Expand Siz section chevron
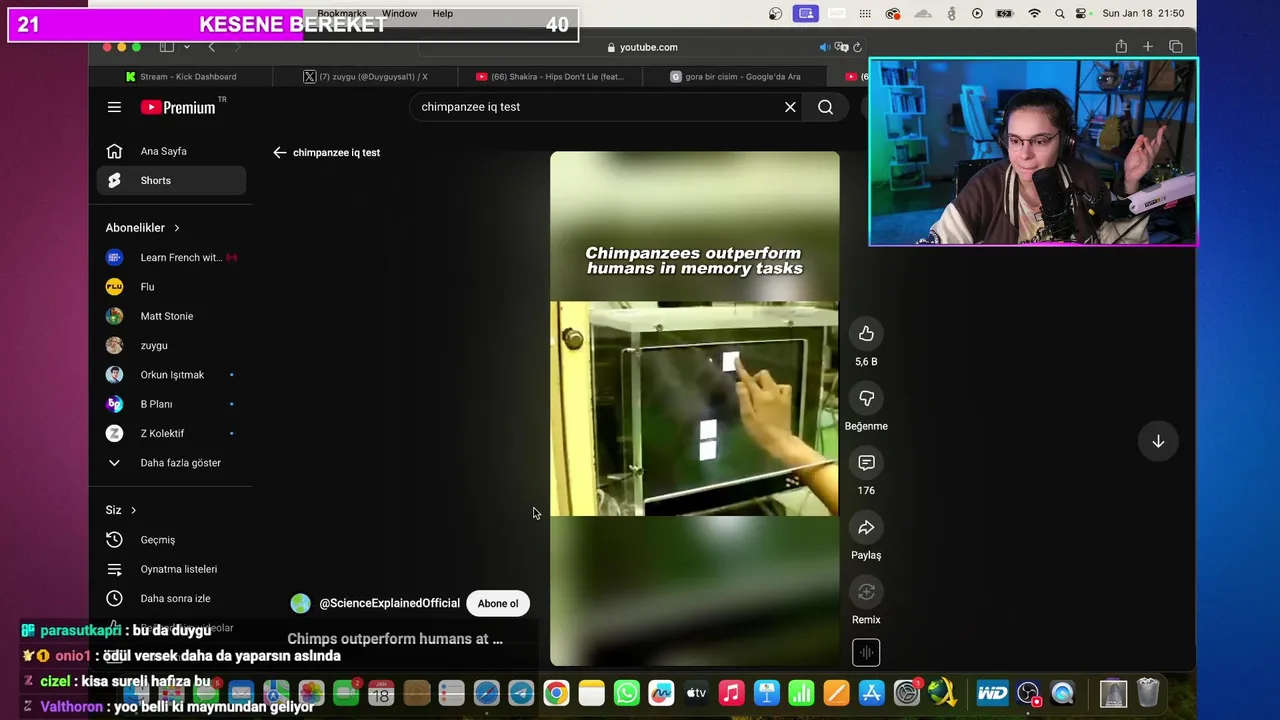 (x=133, y=510)
